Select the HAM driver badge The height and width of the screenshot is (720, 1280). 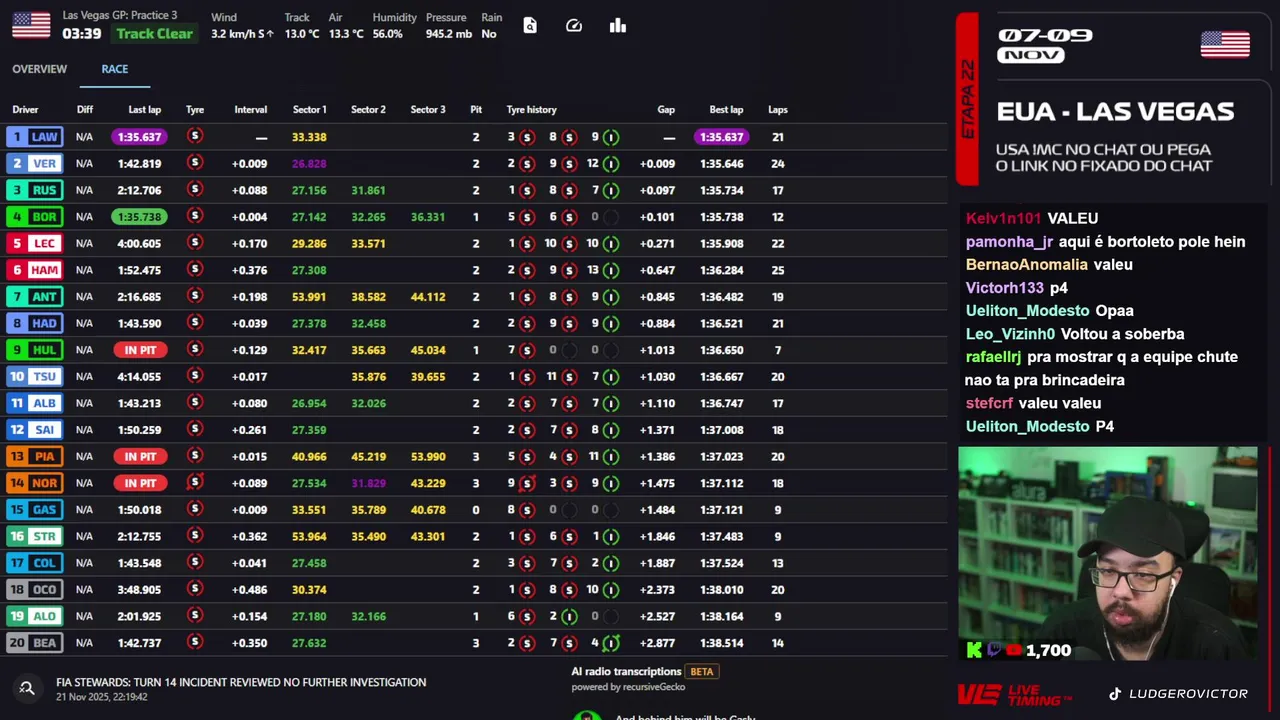click(34, 270)
